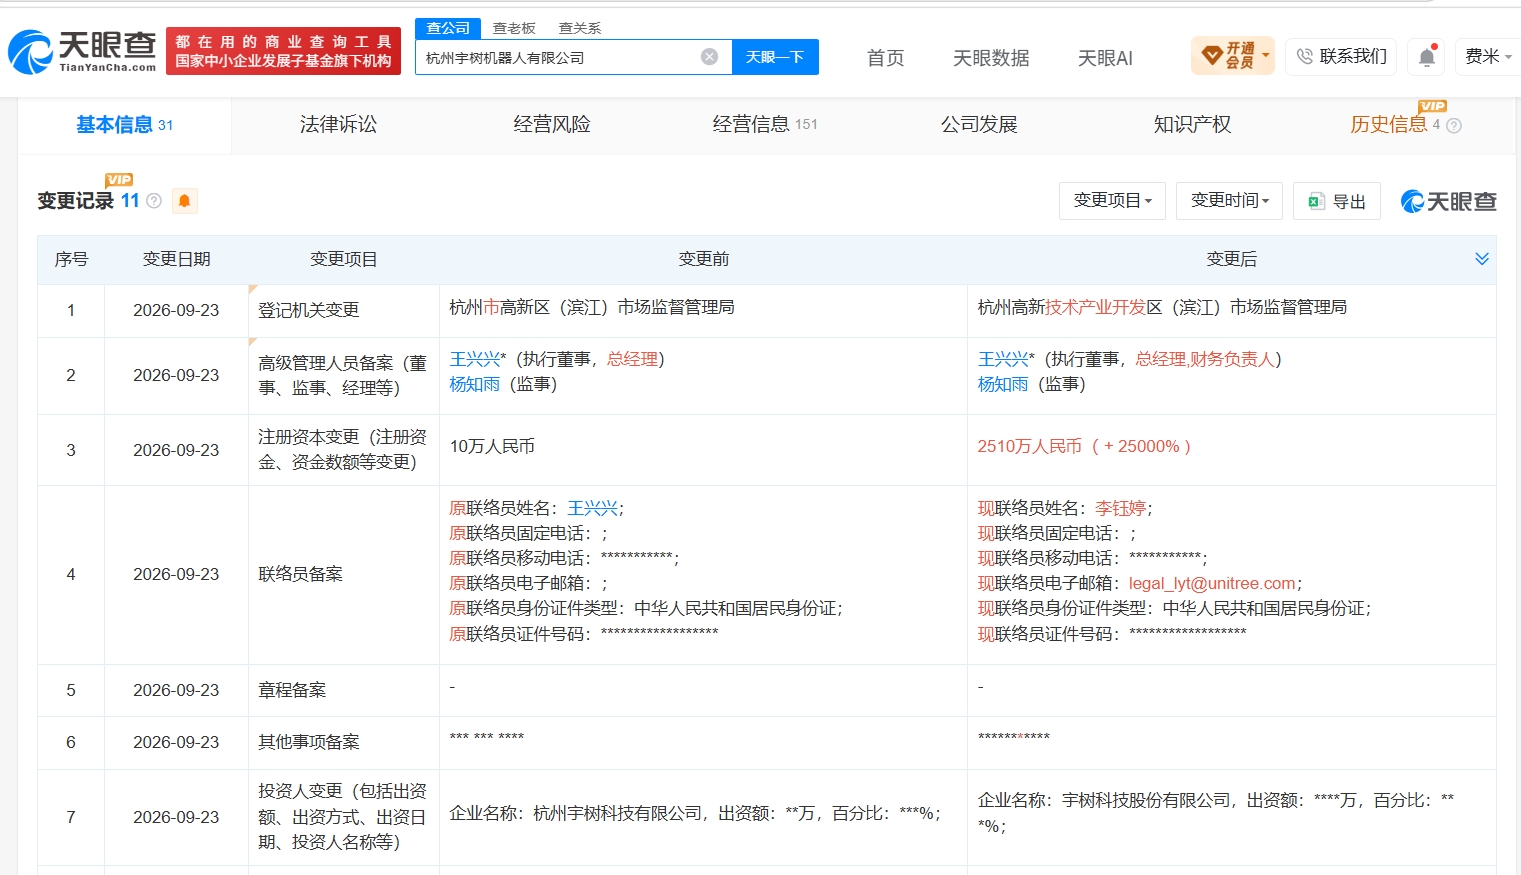Viewport: 1521px width, 875px height.
Task: Click the 变更日期 column header
Action: point(177,259)
